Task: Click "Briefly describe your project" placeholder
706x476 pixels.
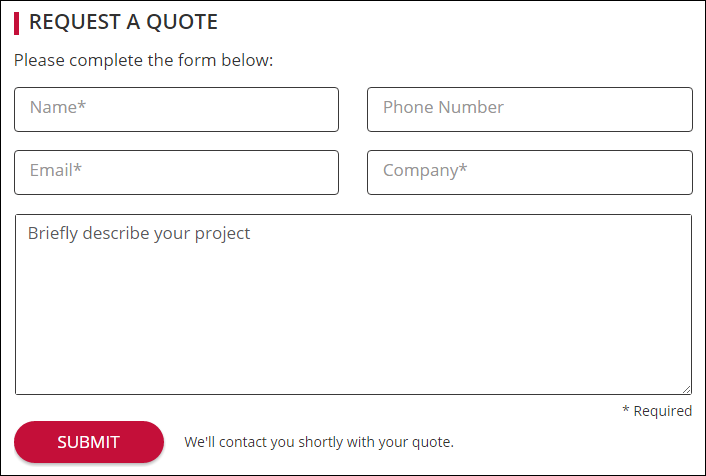Action: [139, 234]
